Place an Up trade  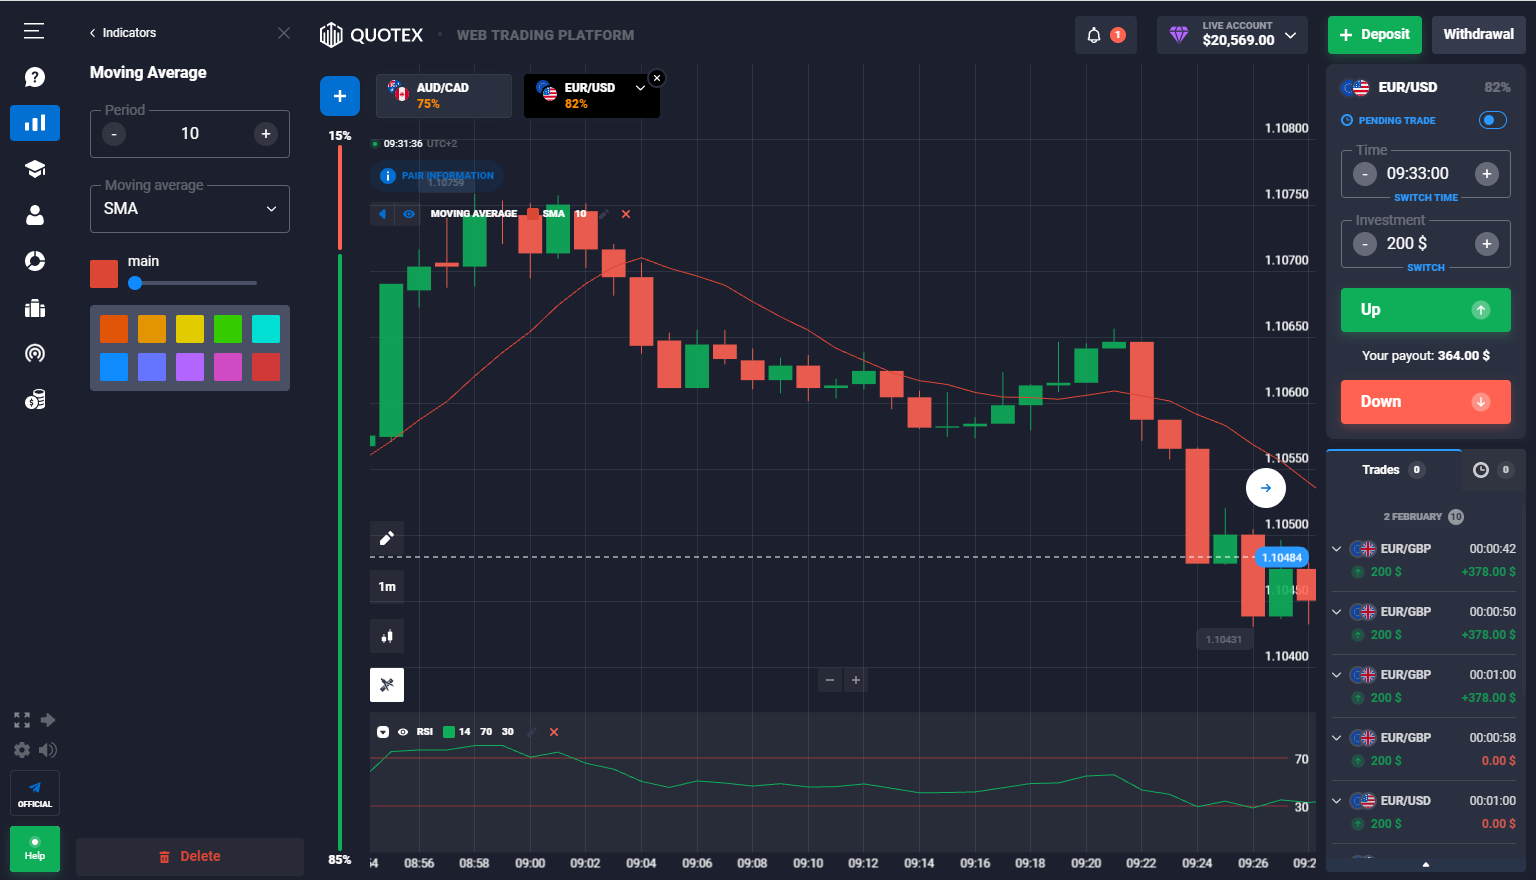pos(1425,310)
